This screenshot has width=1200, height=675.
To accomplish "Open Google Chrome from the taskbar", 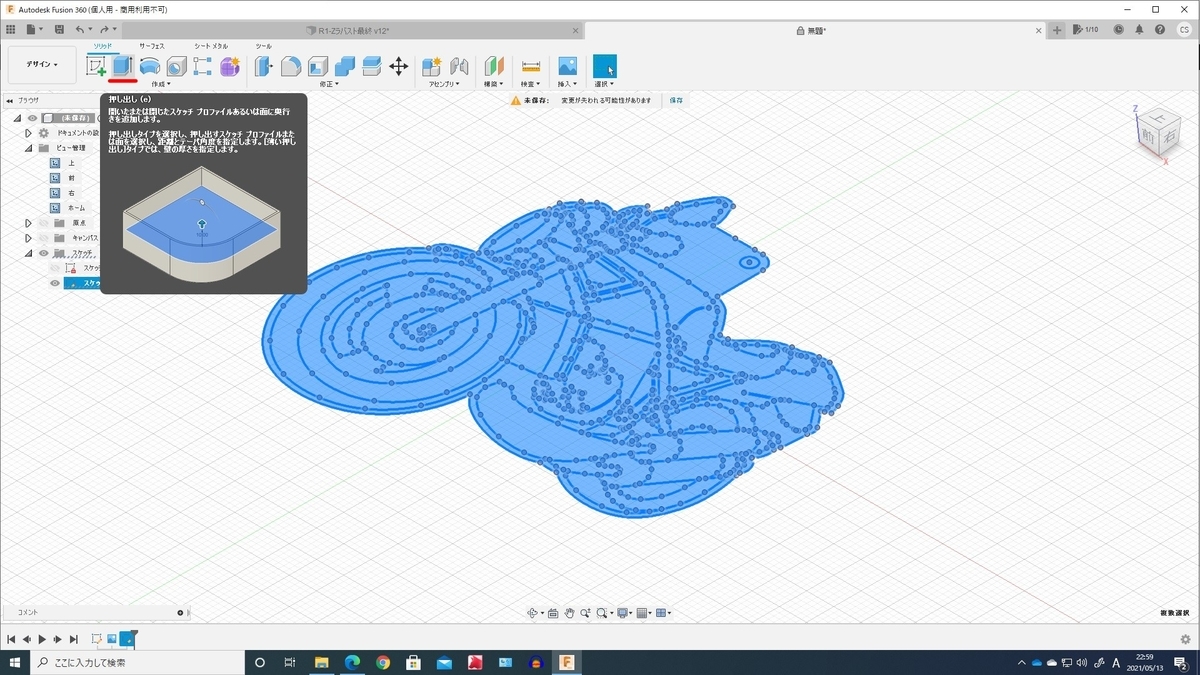I will [x=383, y=662].
